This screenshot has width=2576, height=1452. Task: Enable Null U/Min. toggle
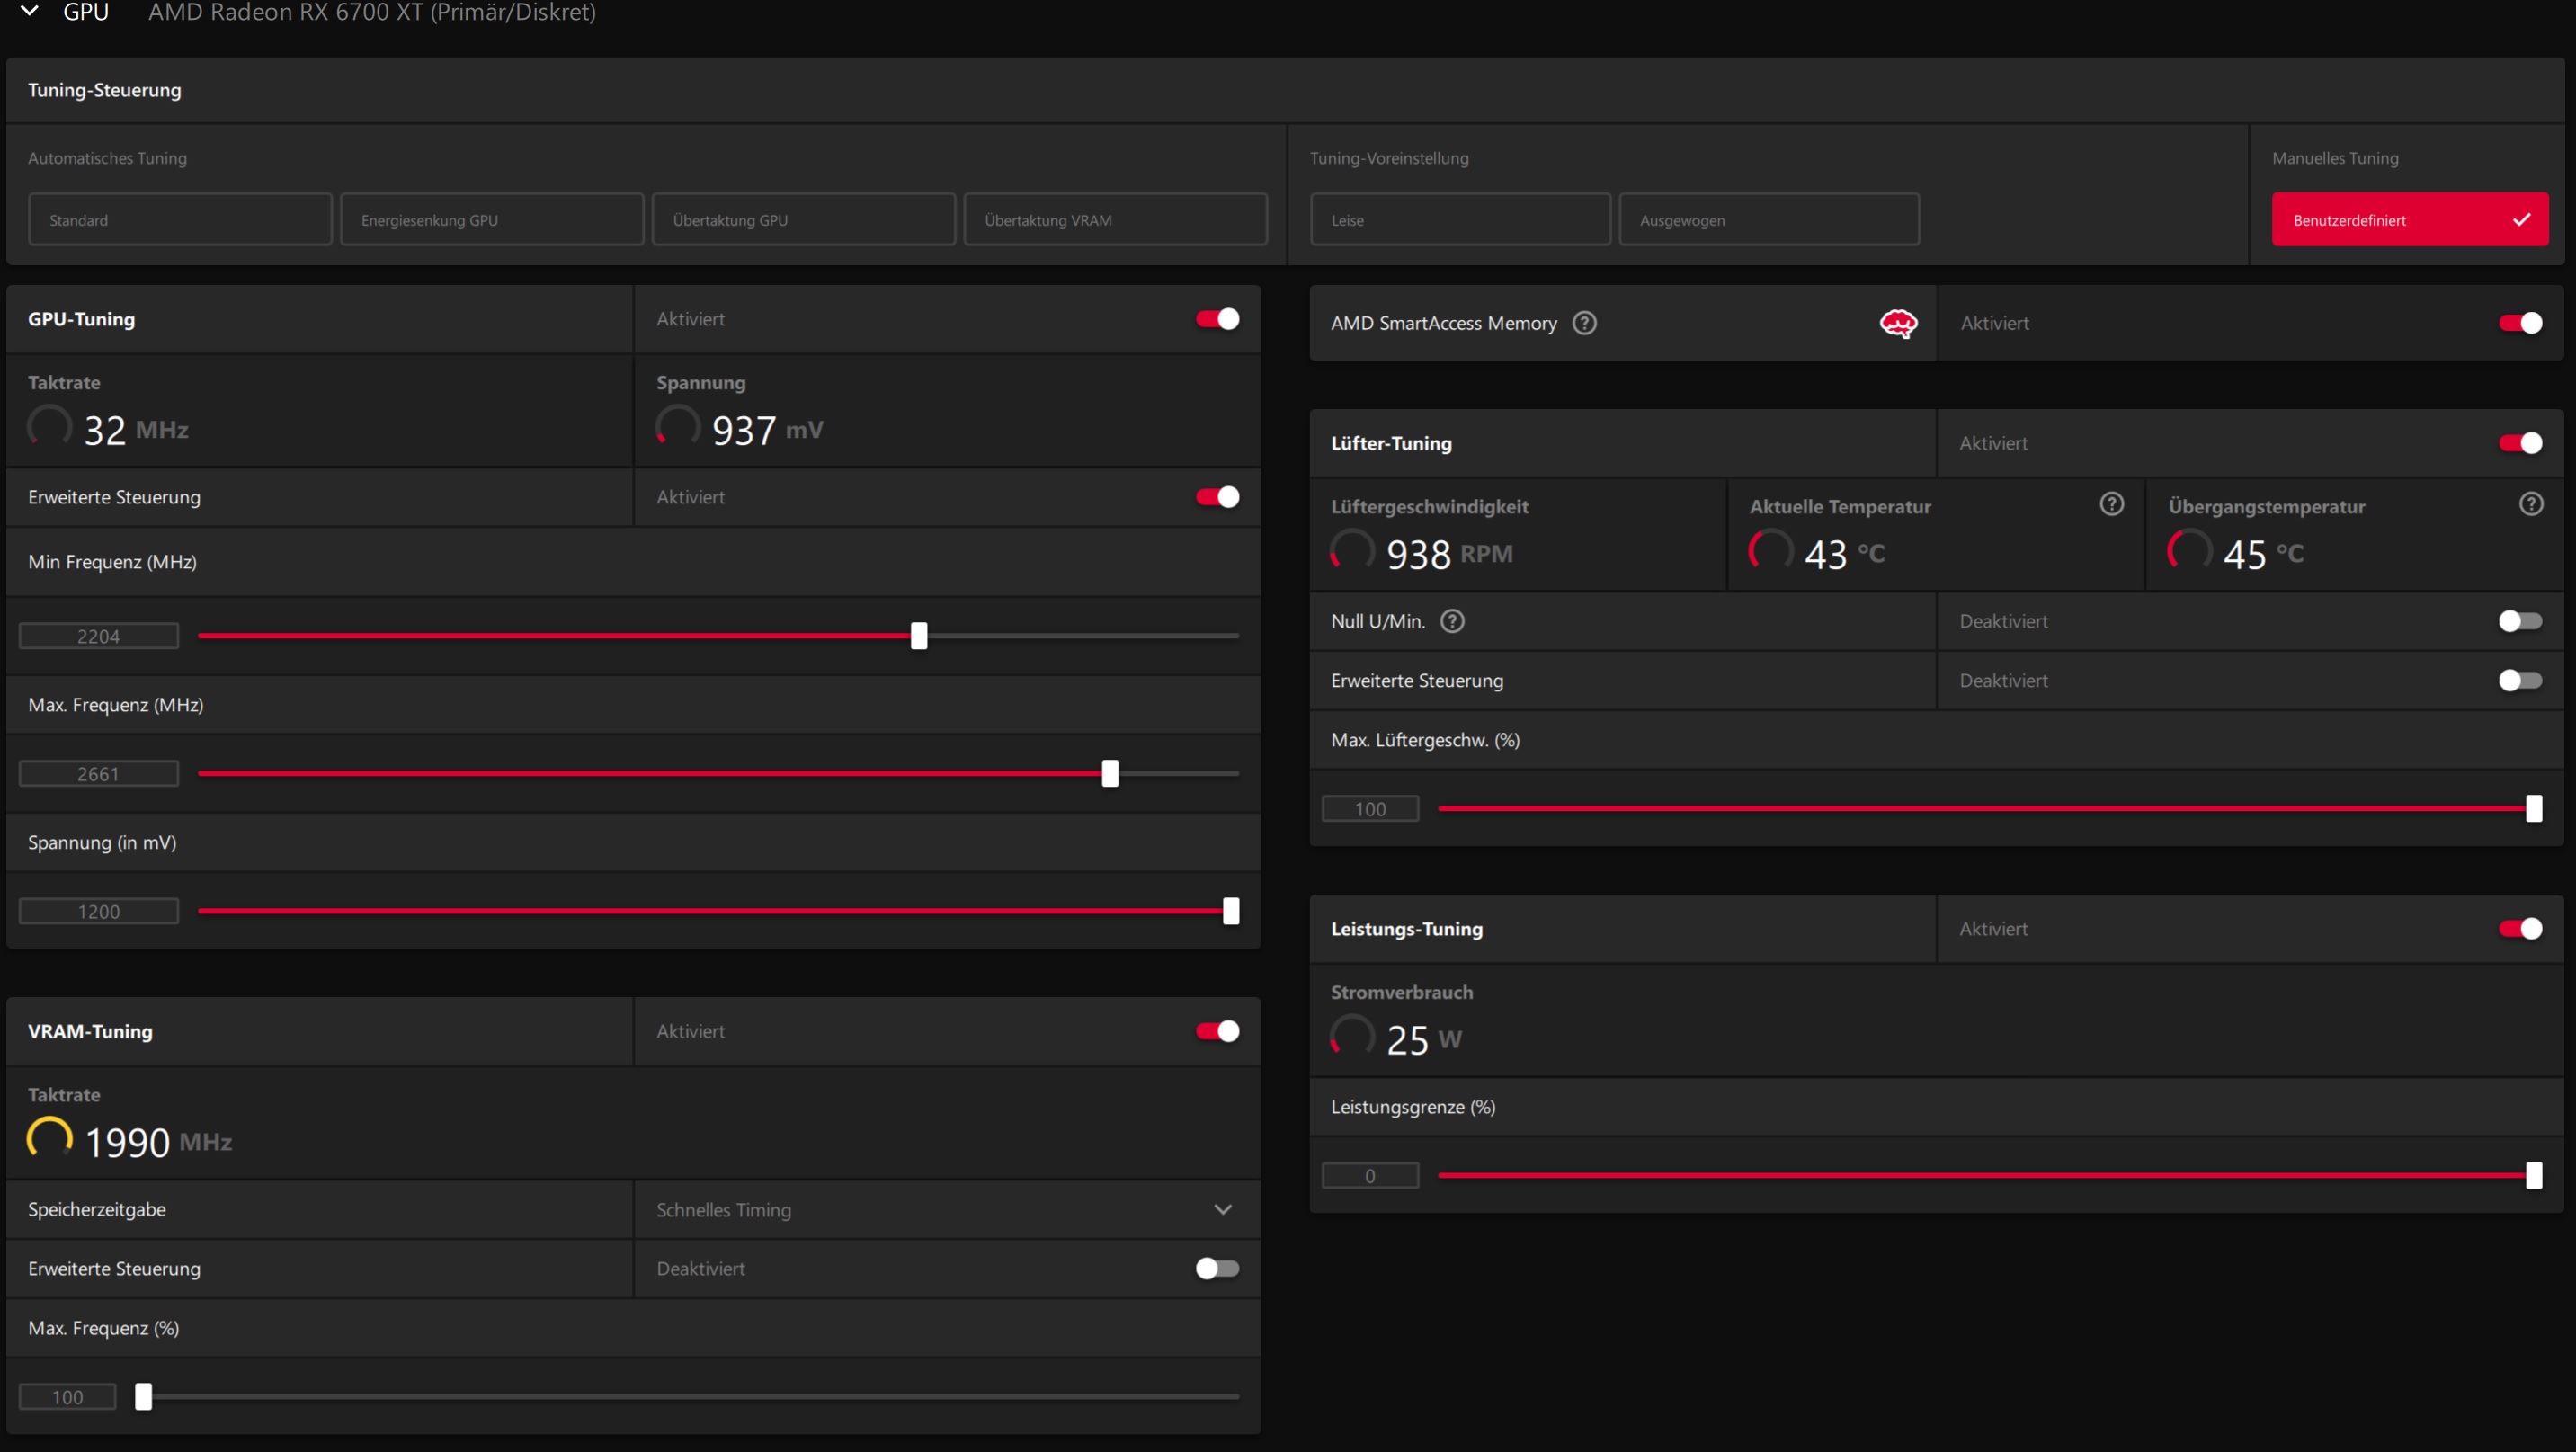pyautogui.click(x=2519, y=621)
